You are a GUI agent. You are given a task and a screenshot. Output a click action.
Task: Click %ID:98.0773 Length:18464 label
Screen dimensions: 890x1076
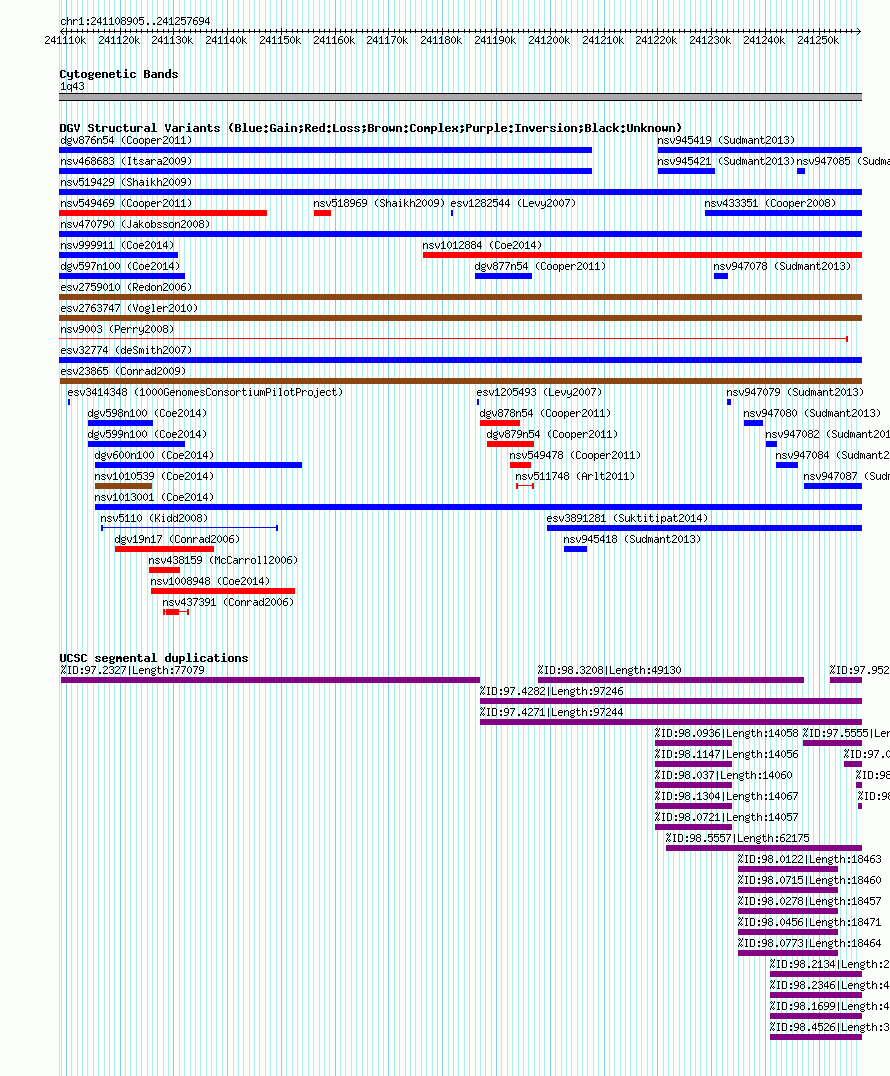click(x=810, y=944)
